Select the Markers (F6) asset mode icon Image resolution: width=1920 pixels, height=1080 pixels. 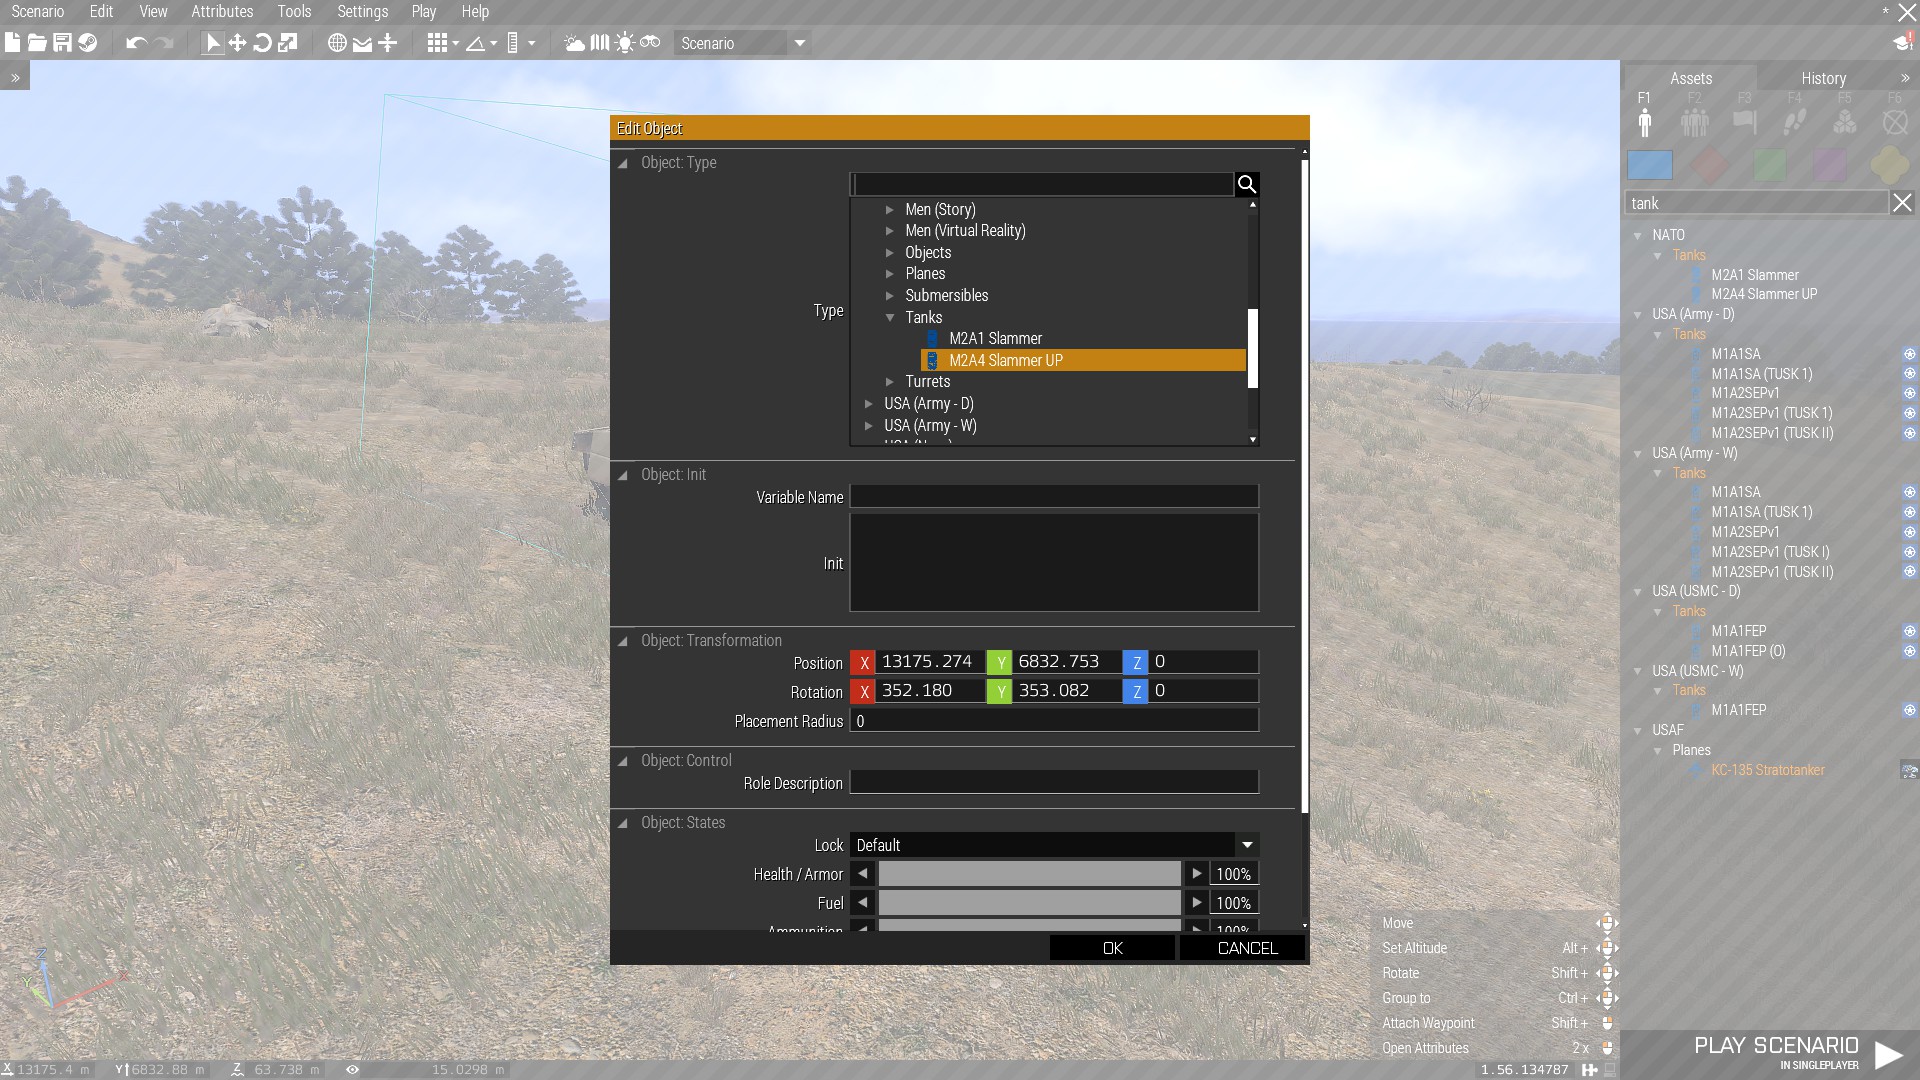point(1894,122)
